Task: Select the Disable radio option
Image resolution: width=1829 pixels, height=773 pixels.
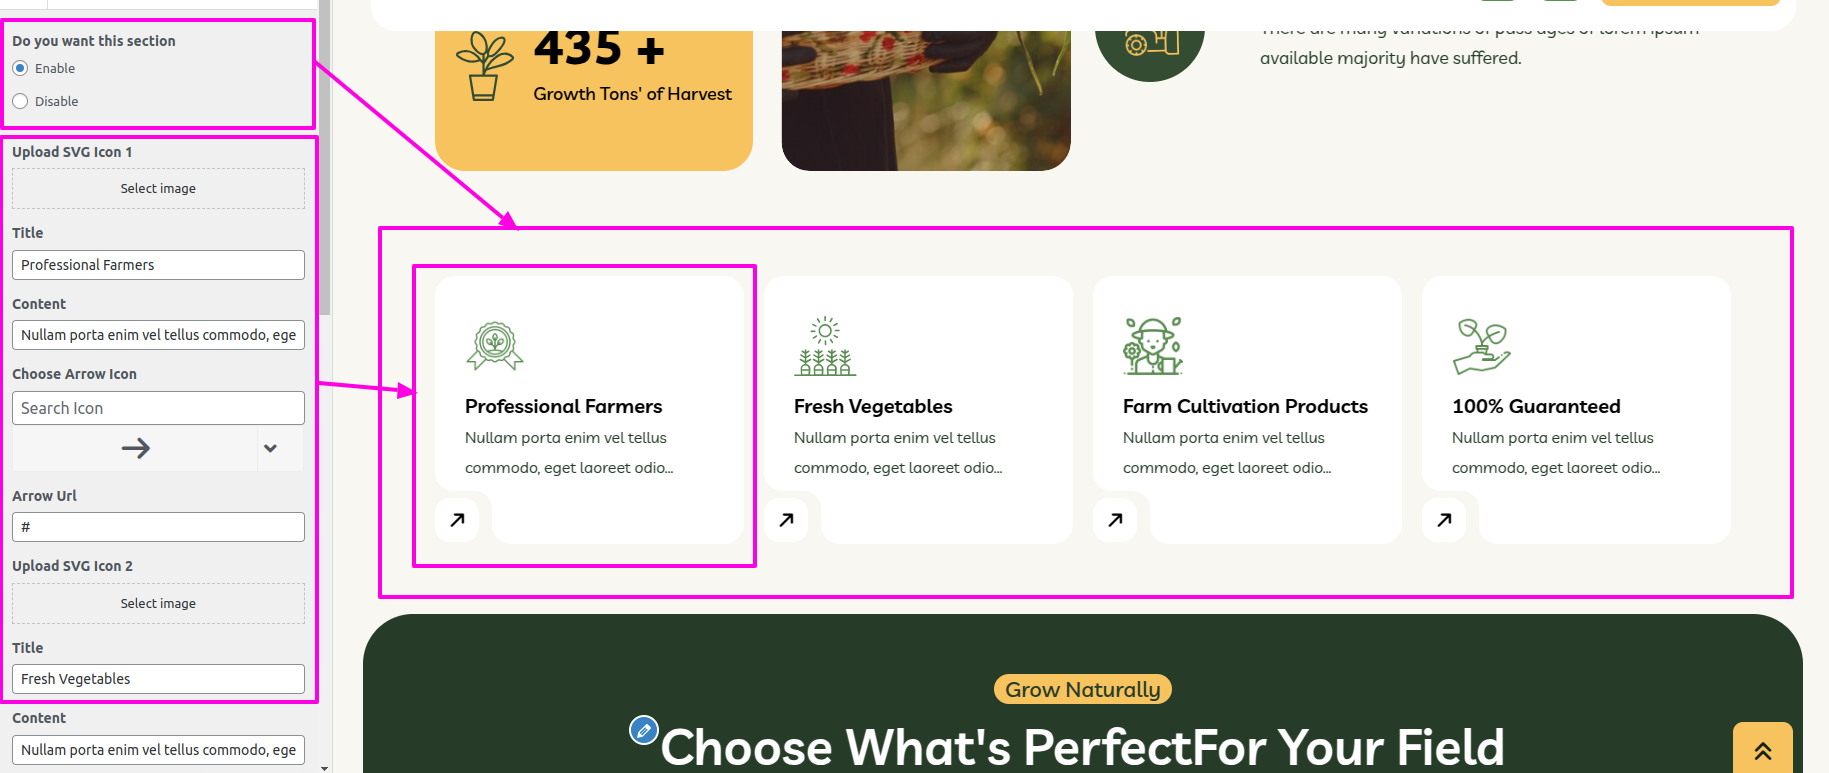Action: pos(20,101)
